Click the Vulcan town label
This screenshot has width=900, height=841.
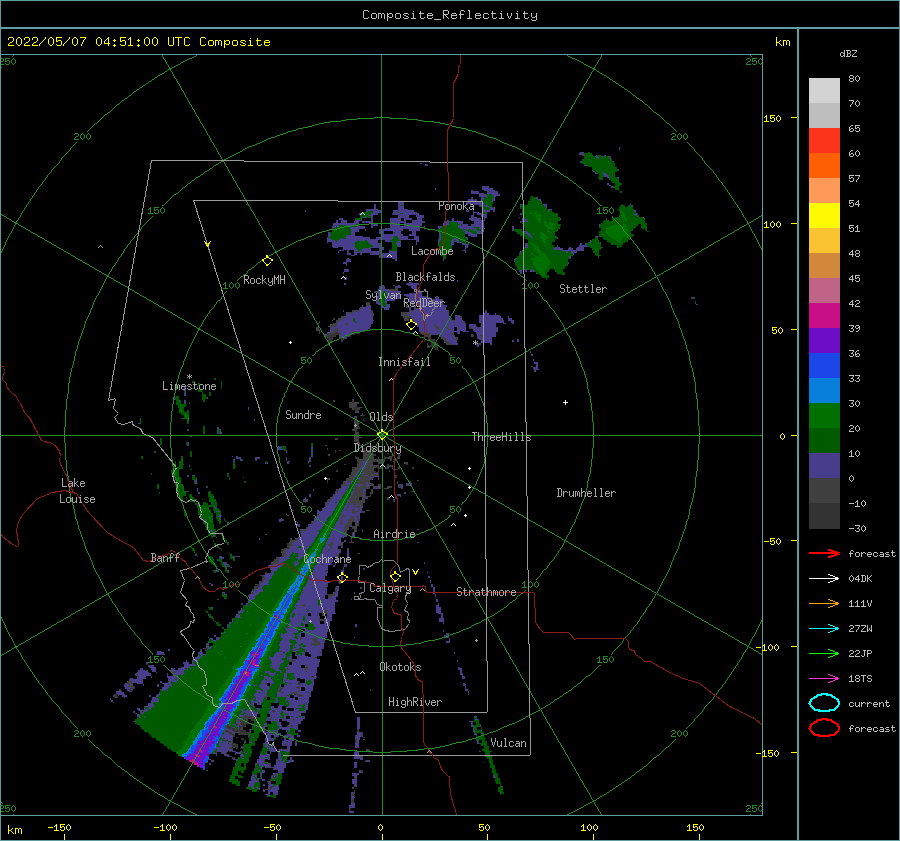(508, 743)
